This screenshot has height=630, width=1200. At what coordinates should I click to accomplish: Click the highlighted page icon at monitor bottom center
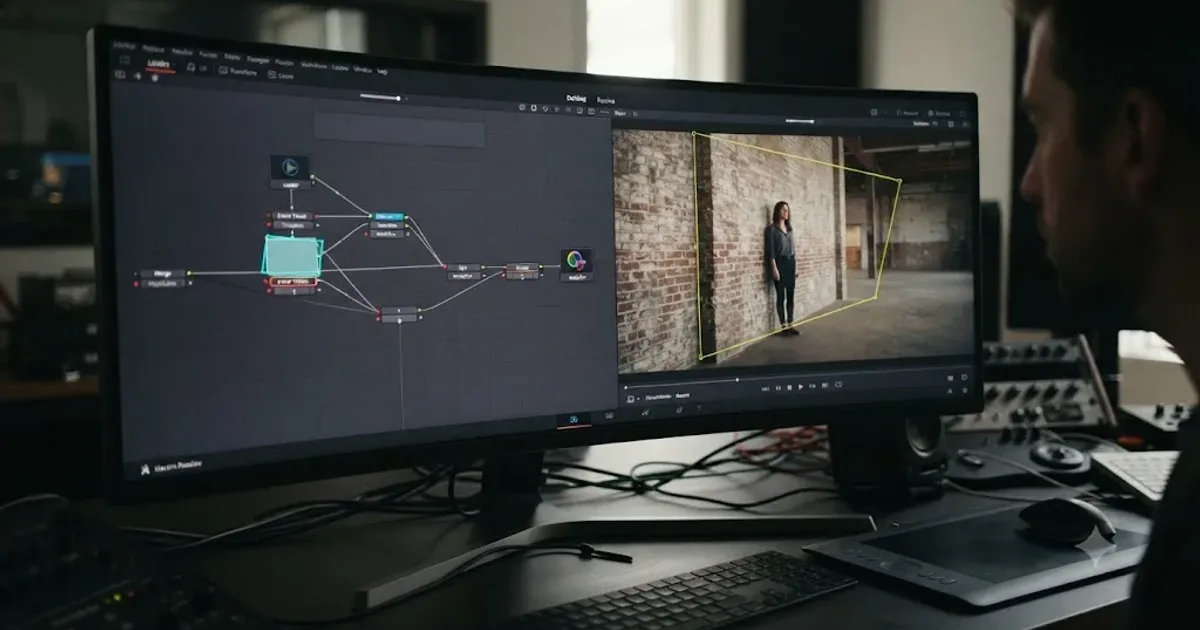click(x=573, y=419)
